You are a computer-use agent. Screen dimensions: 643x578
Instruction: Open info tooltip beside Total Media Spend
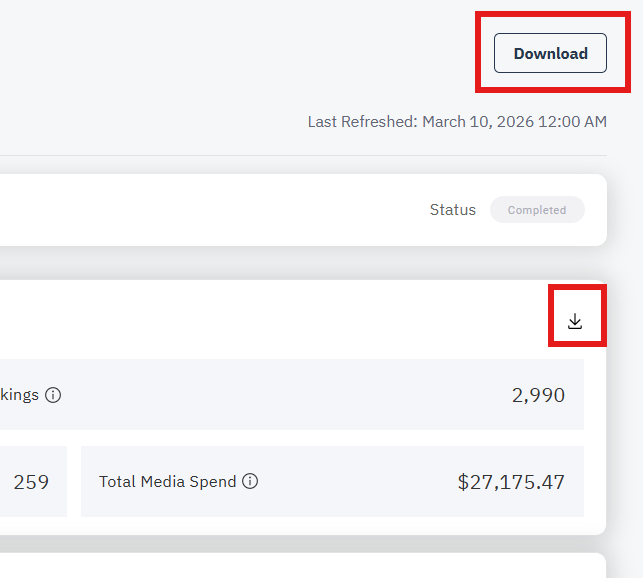tap(250, 481)
